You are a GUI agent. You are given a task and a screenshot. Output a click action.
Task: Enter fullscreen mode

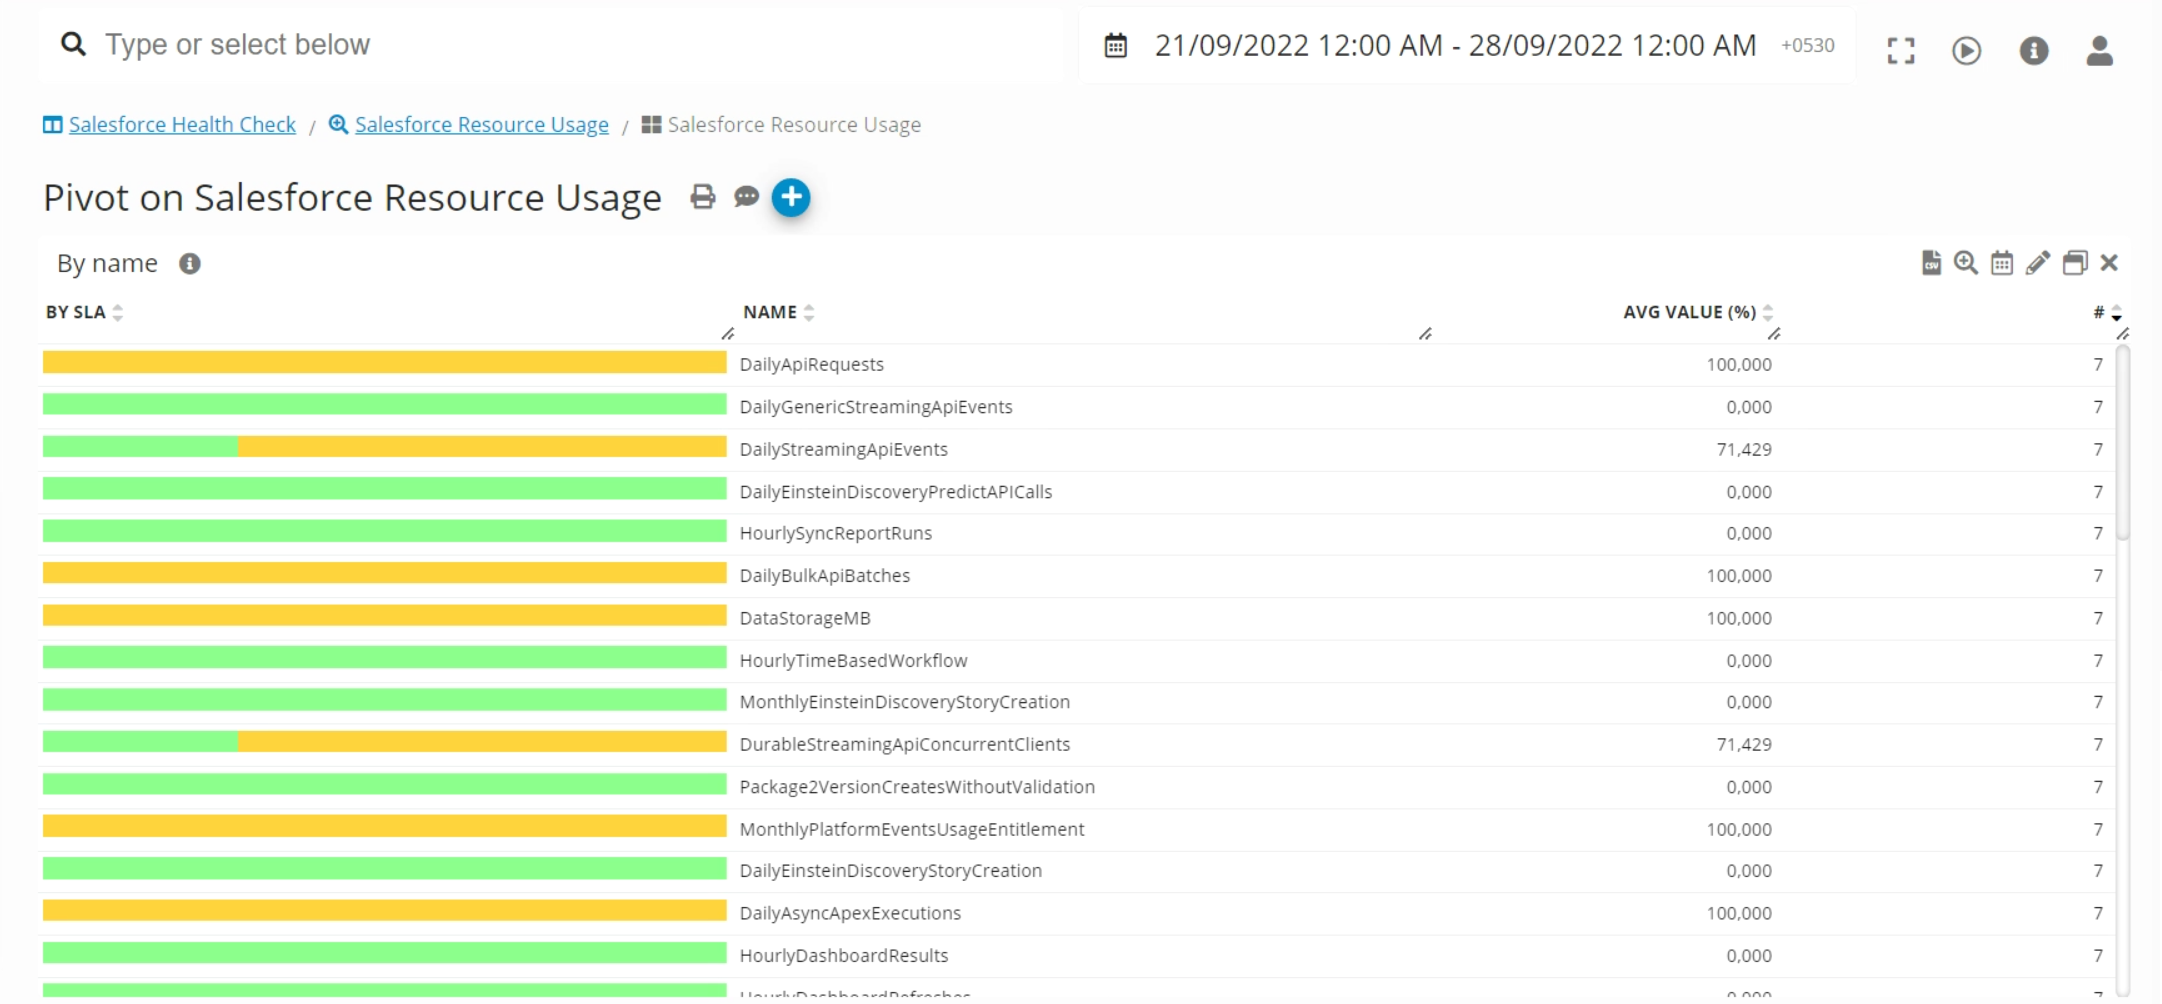(x=1901, y=50)
